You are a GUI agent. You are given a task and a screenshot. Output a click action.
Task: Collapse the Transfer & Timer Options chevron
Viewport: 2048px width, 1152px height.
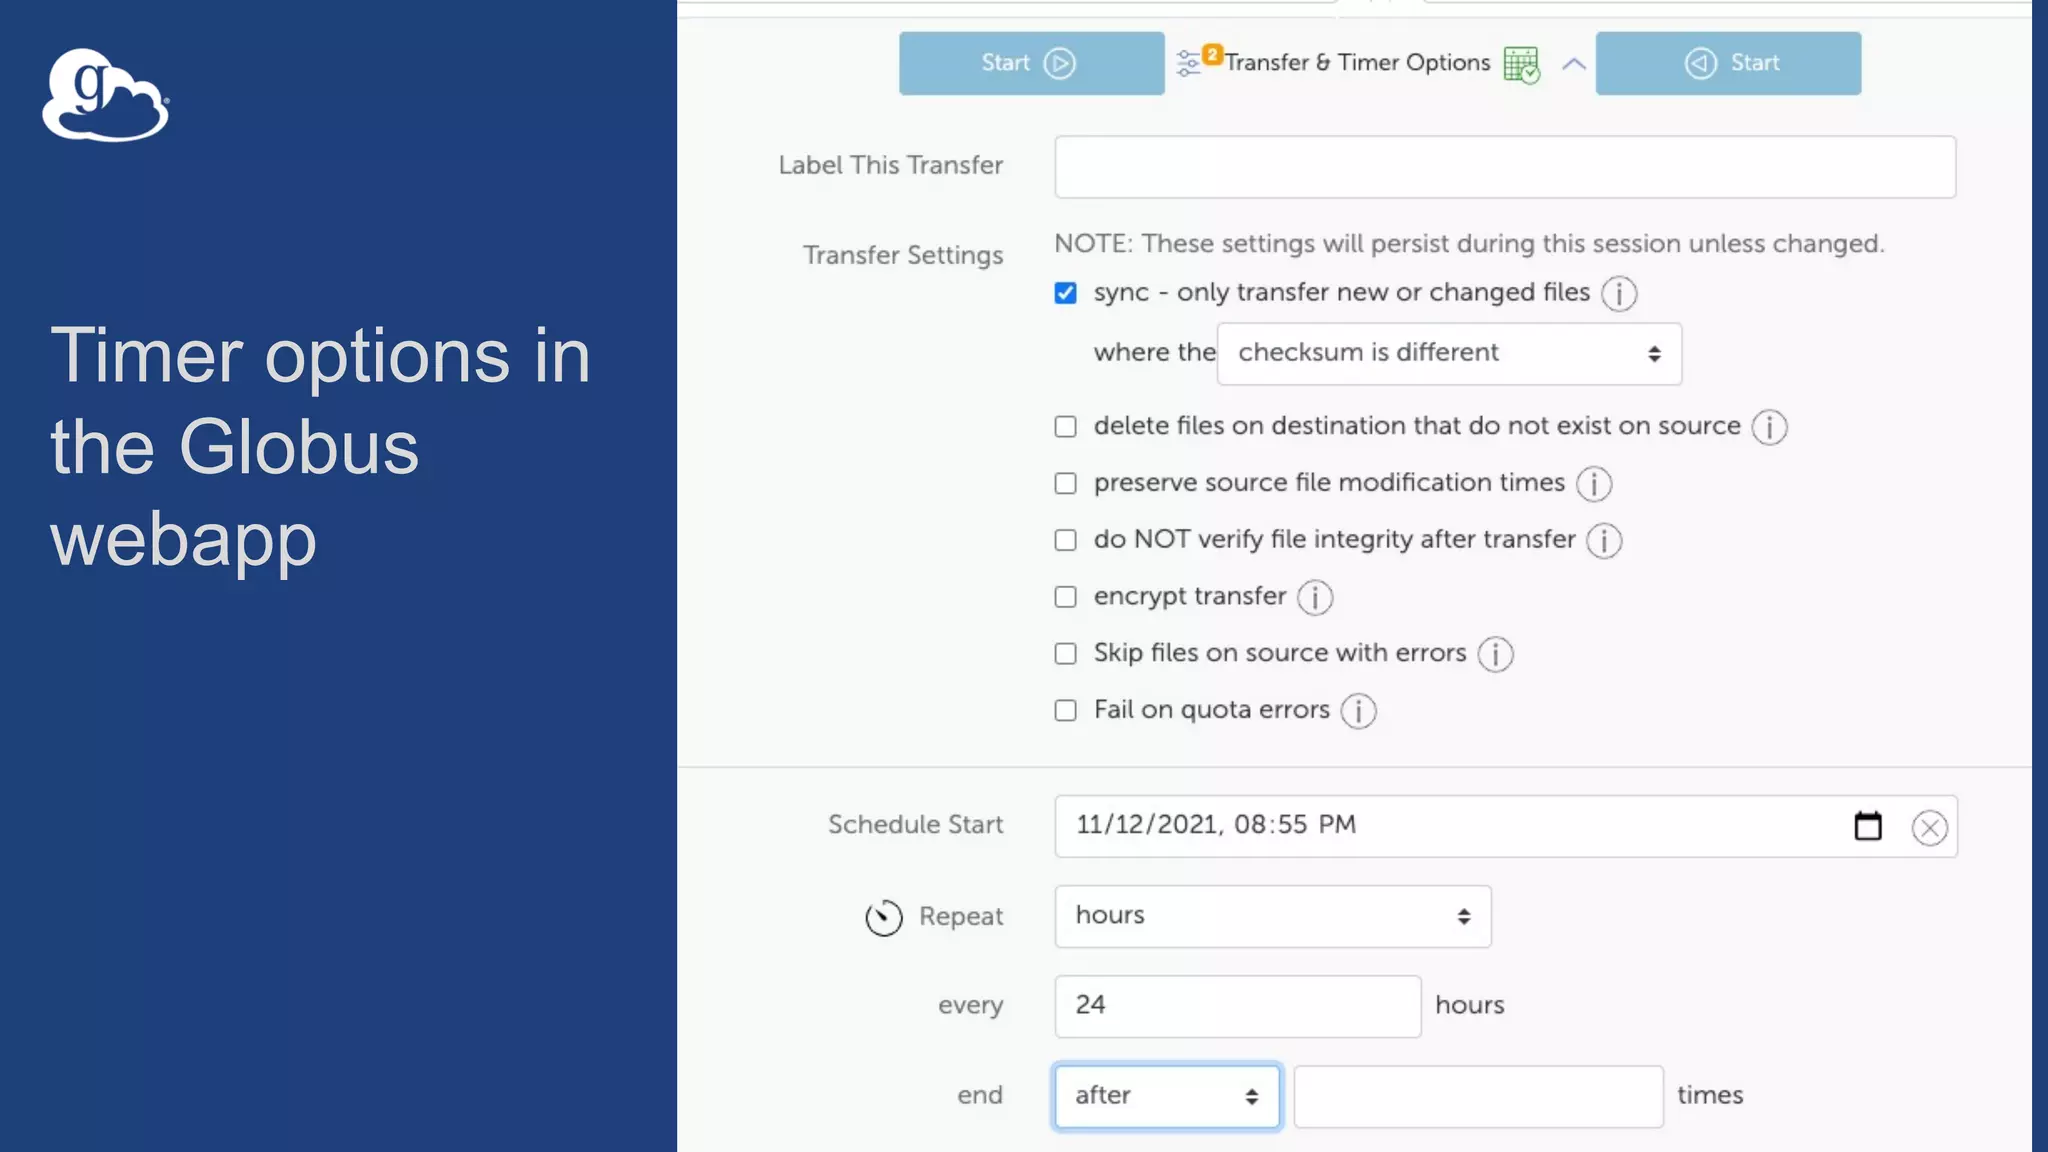pyautogui.click(x=1574, y=64)
